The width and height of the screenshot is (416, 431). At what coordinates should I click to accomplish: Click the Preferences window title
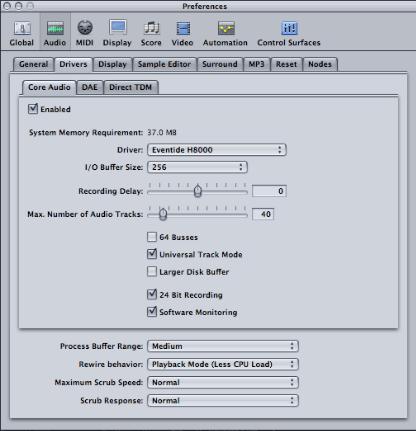(205, 6)
